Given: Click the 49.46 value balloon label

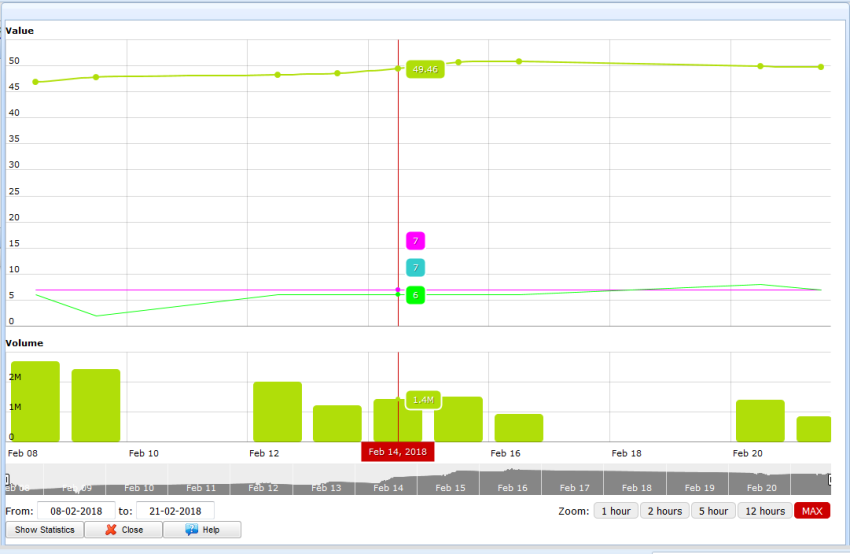Looking at the screenshot, I should (x=425, y=69).
